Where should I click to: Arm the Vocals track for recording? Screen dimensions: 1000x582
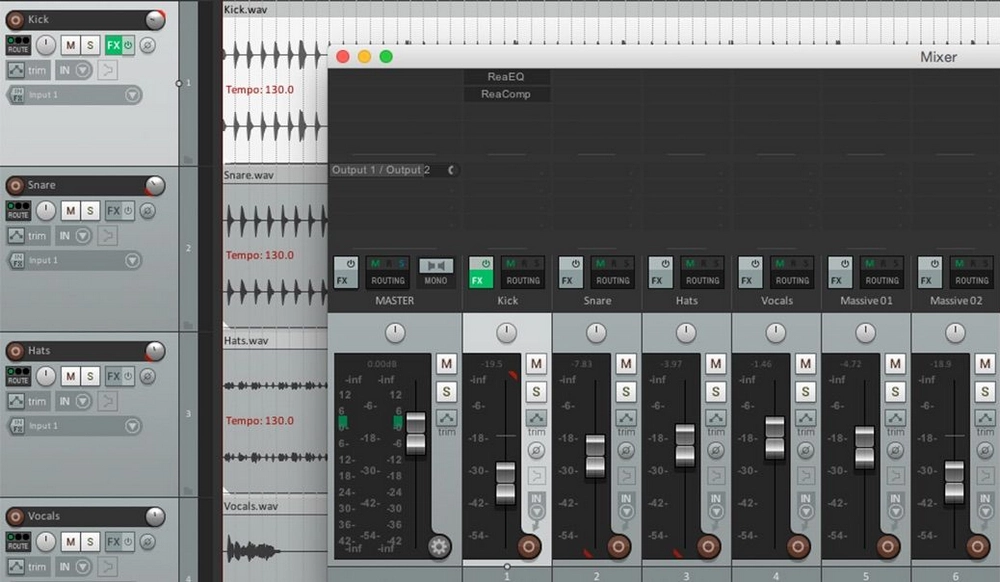tap(15, 516)
